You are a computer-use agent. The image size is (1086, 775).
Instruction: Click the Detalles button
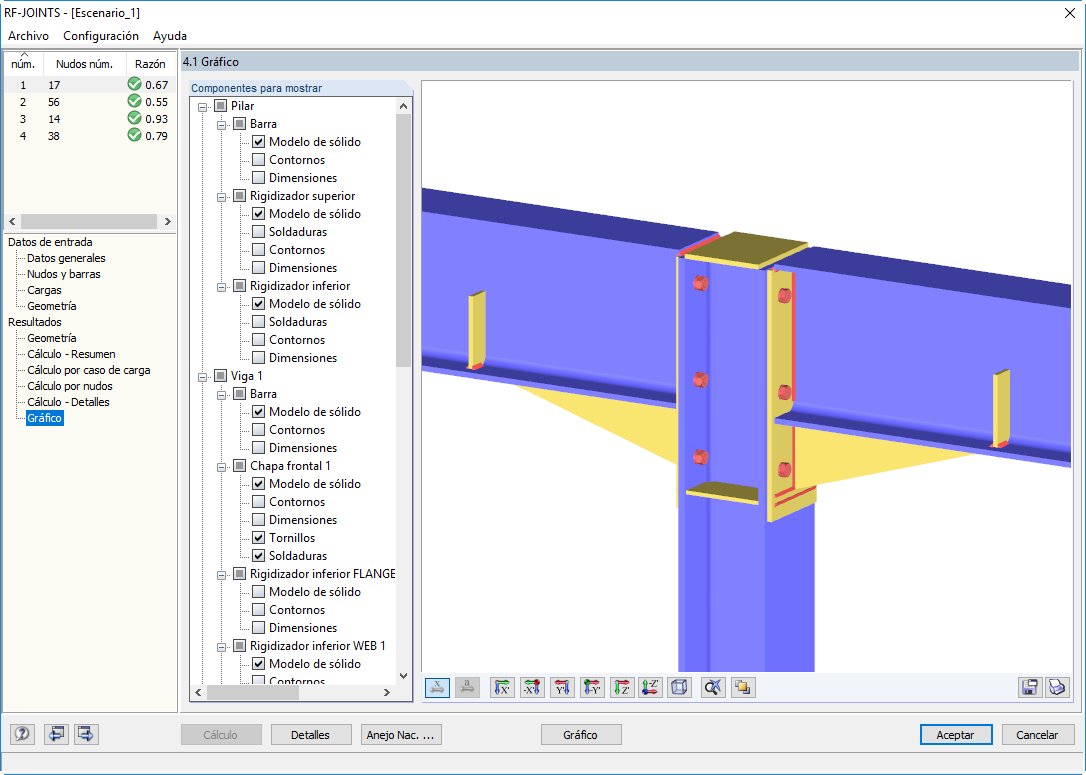(310, 735)
